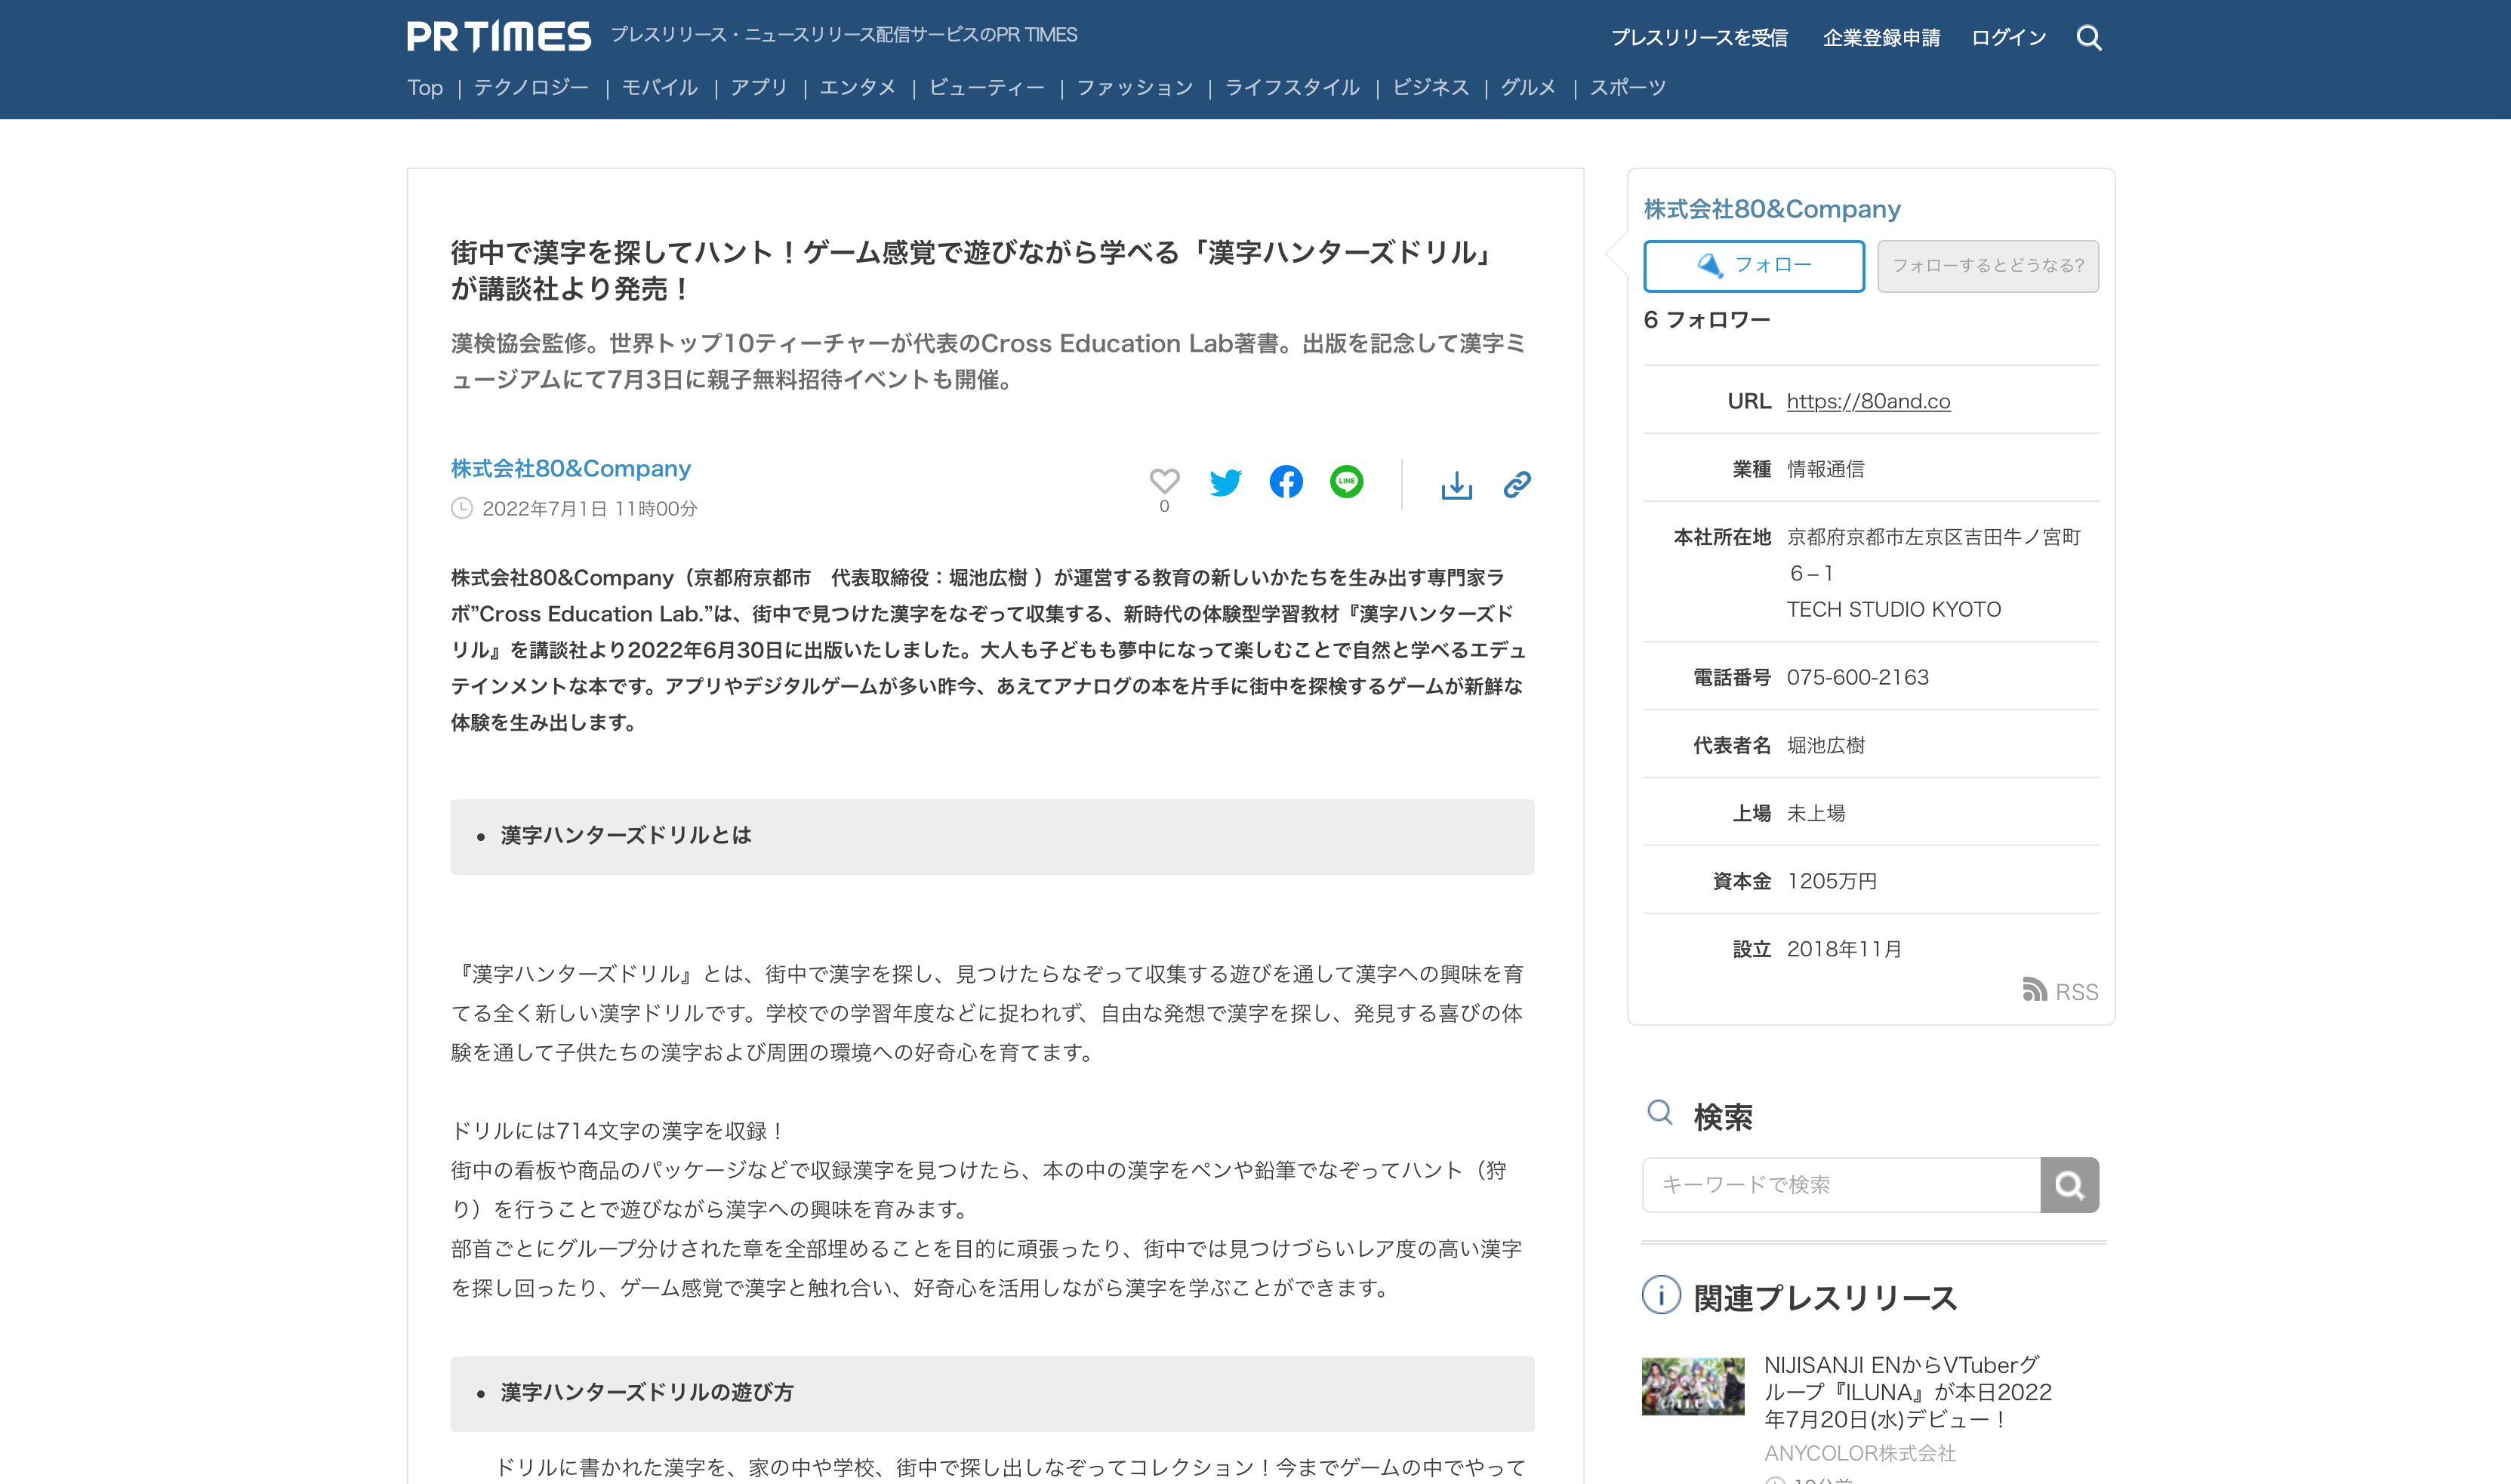Viewport: 2511px width, 1484px height.
Task: Open search via header magnifier icon
Action: point(2089,38)
